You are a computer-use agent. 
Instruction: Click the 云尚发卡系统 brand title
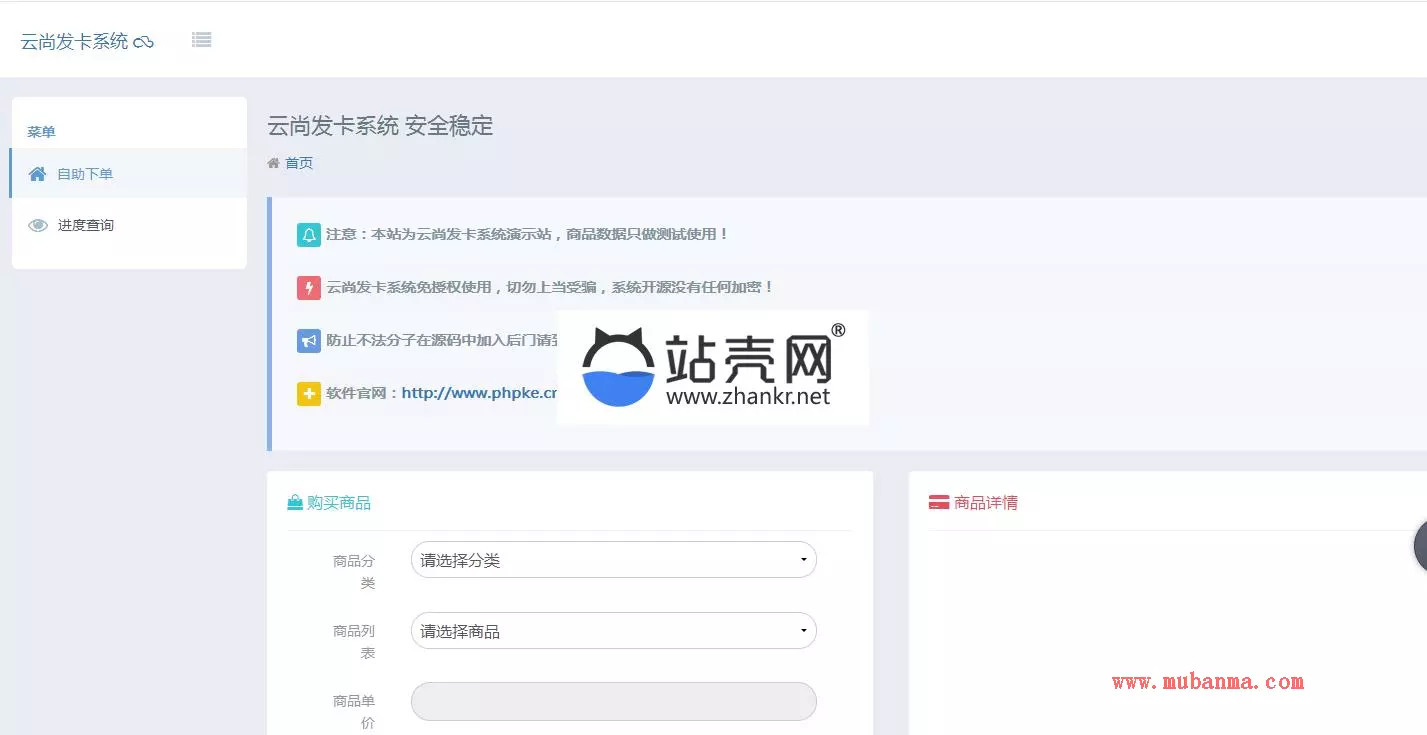[74, 42]
